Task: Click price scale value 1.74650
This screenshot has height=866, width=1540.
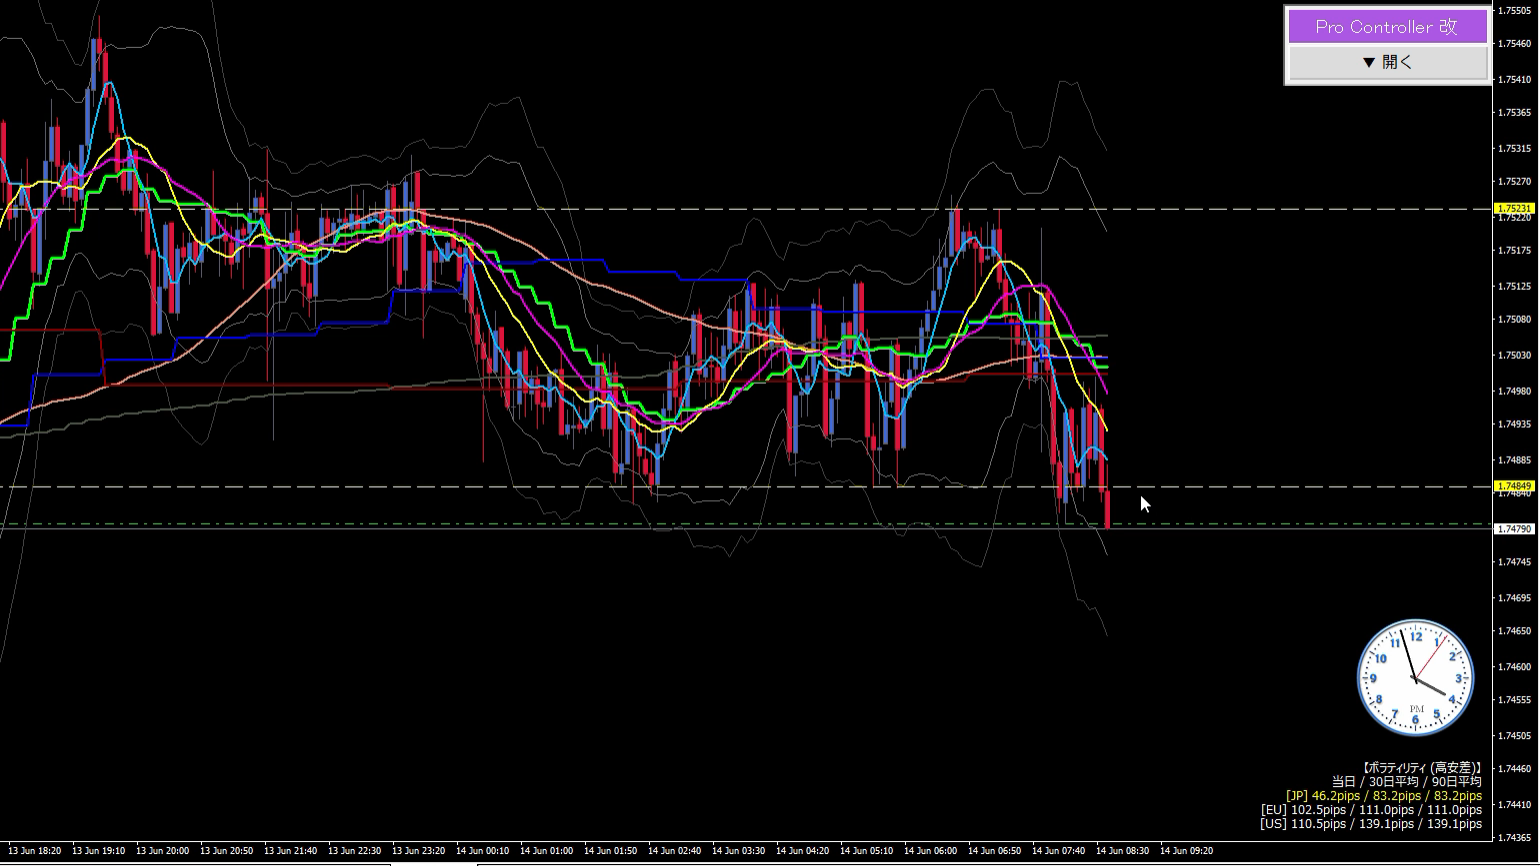Action: (1516, 632)
